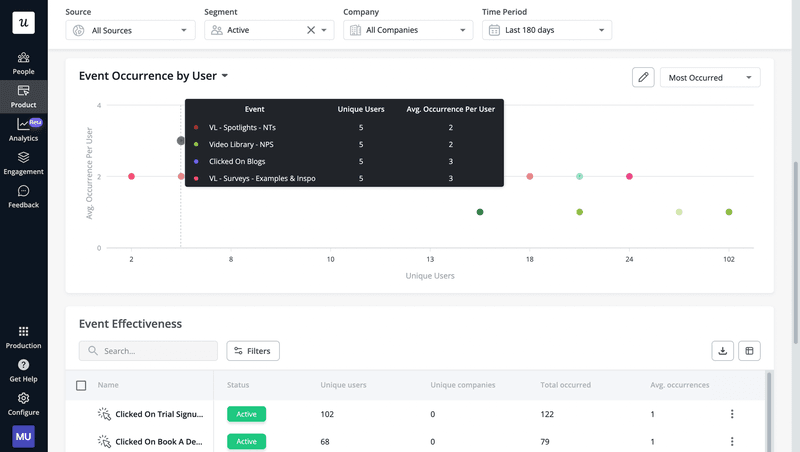Focus the Search events input field
This screenshot has width=800, height=452.
148,351
